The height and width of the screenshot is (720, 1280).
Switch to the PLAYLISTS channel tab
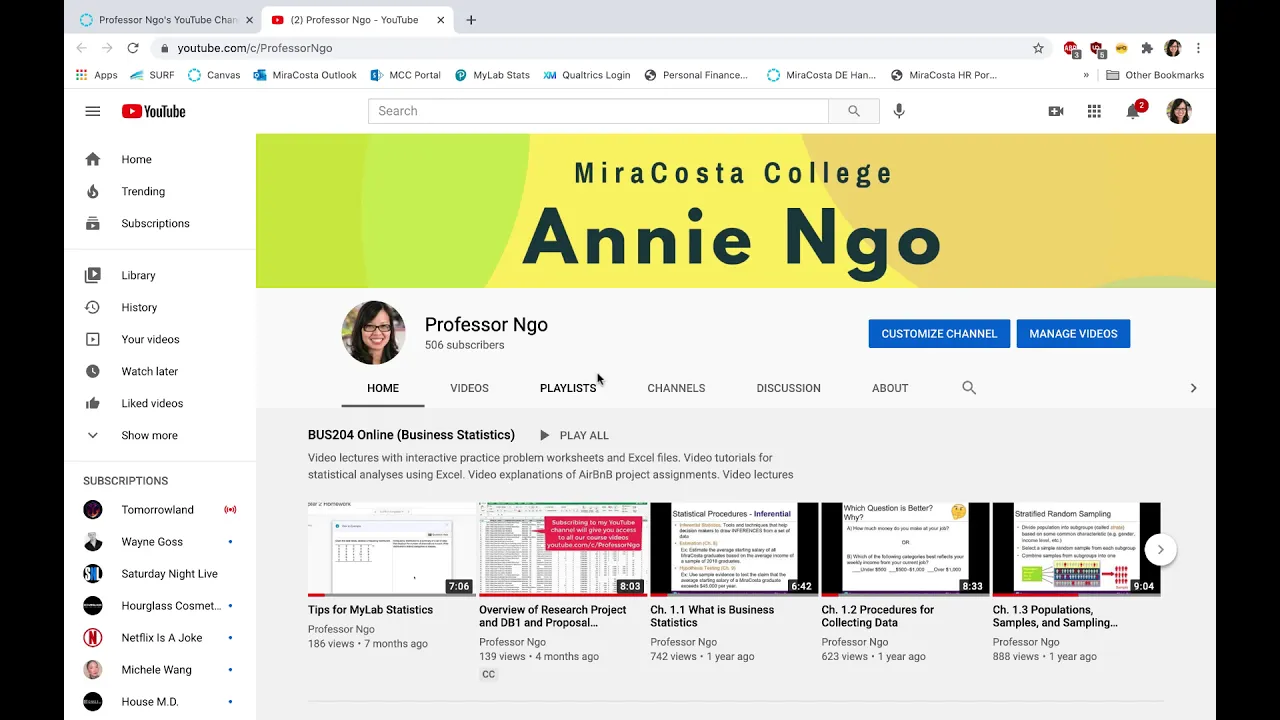(568, 388)
